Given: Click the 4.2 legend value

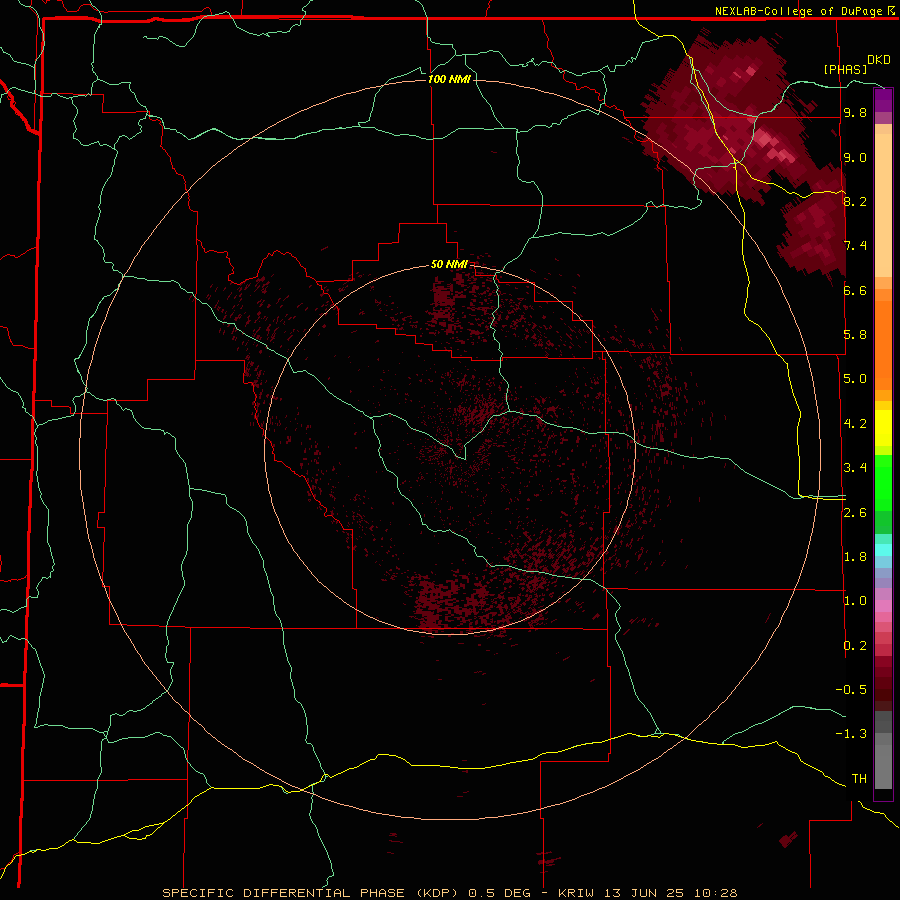Looking at the screenshot, I should [855, 424].
